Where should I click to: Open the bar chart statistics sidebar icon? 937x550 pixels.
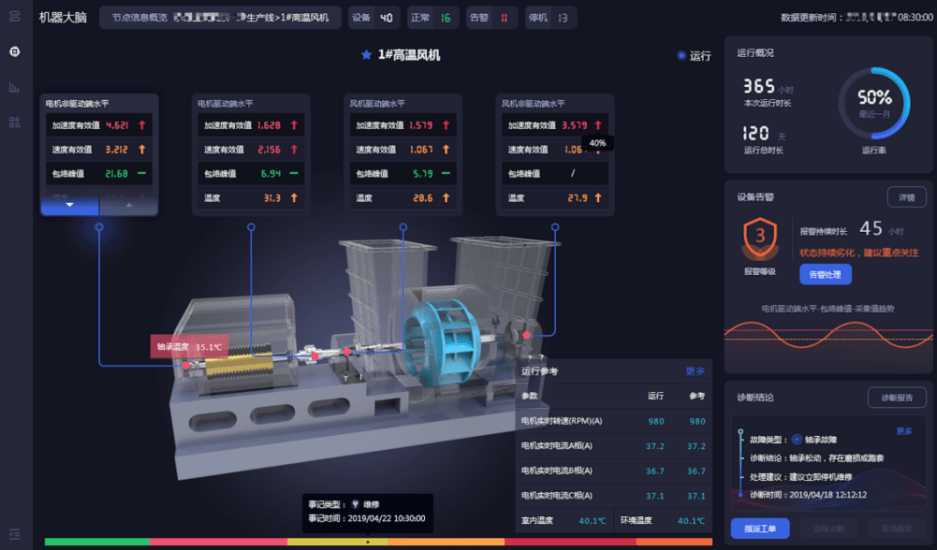coord(15,87)
